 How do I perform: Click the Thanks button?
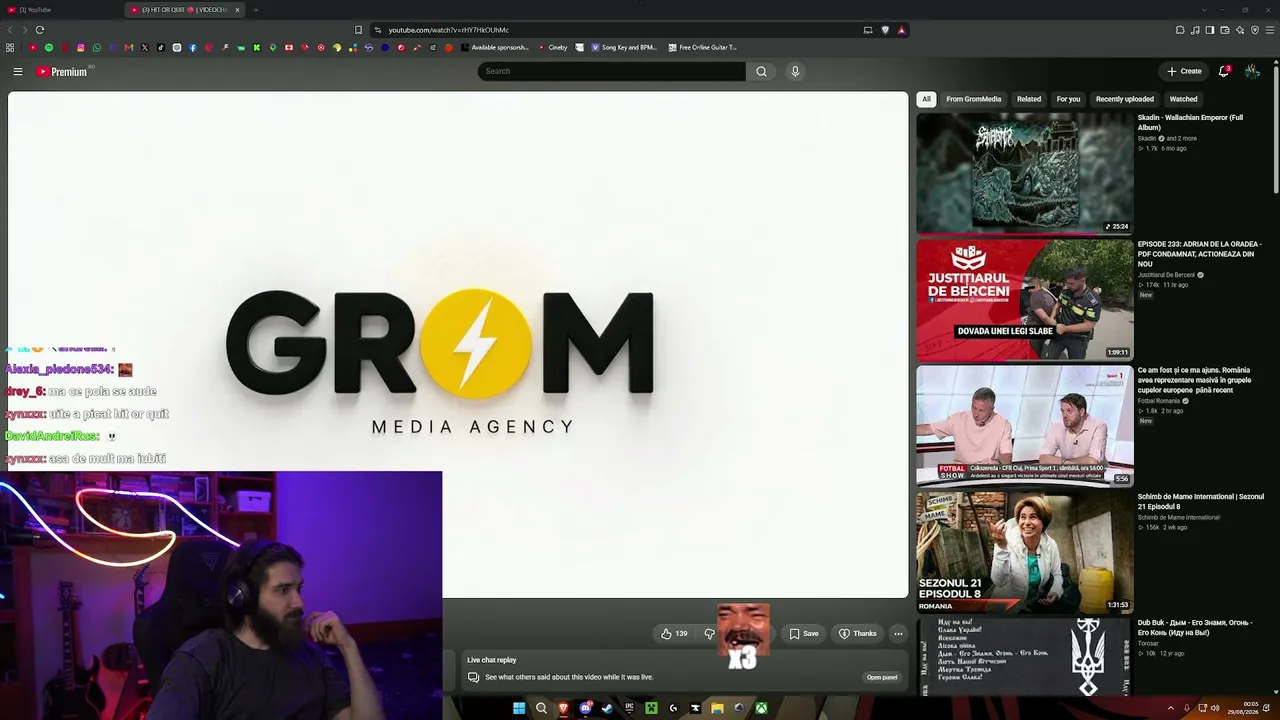coord(858,633)
